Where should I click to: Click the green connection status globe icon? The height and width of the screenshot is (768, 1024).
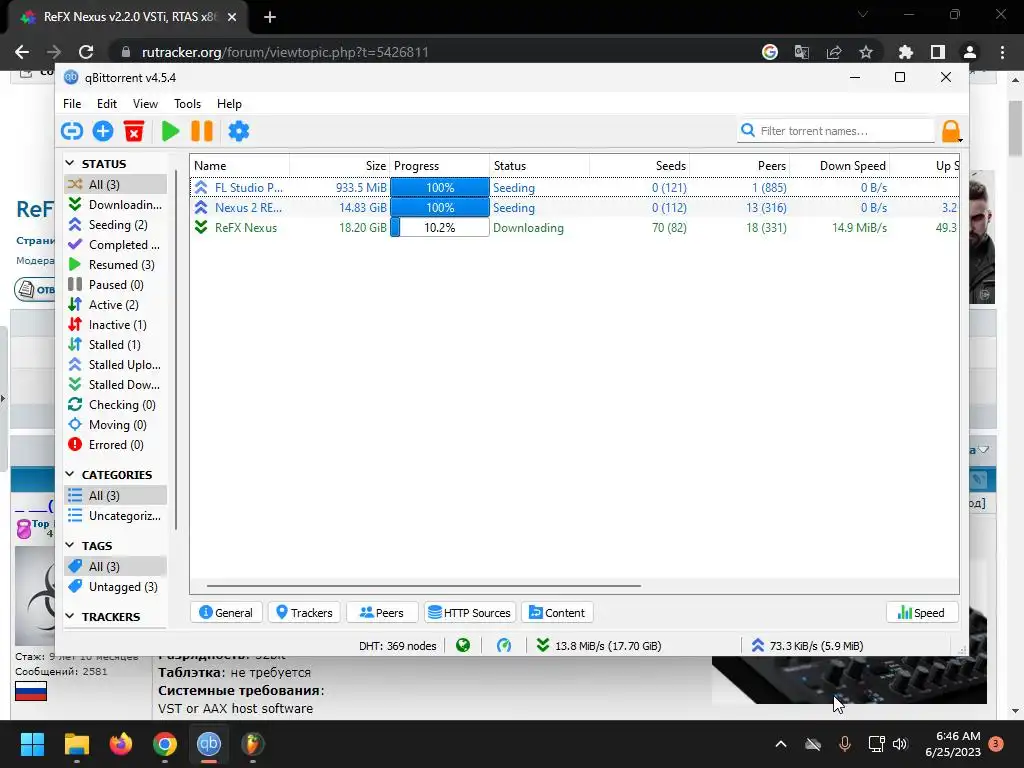pos(463,645)
